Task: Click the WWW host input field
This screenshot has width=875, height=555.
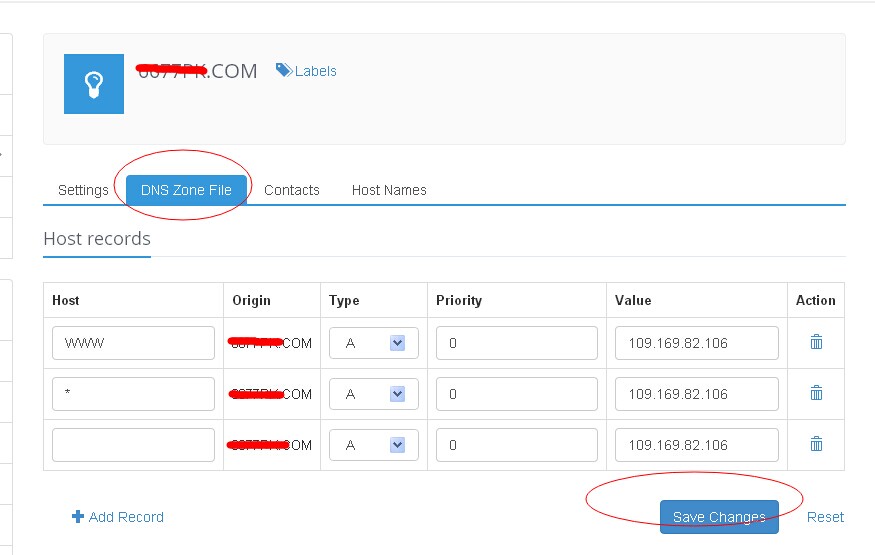Action: pos(133,343)
